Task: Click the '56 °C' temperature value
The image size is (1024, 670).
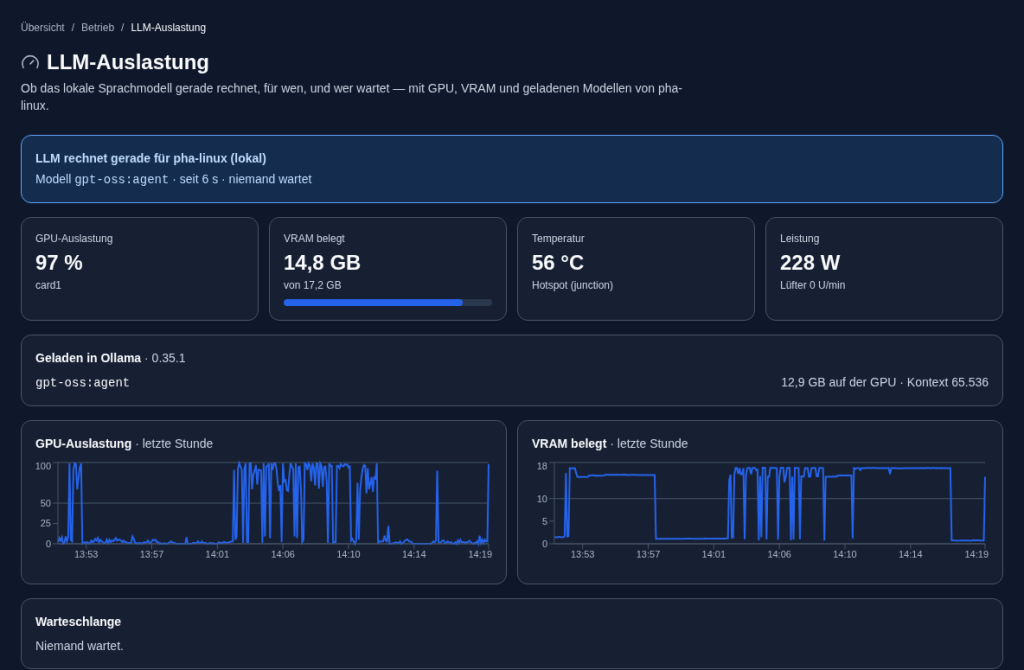Action: pos(558,263)
